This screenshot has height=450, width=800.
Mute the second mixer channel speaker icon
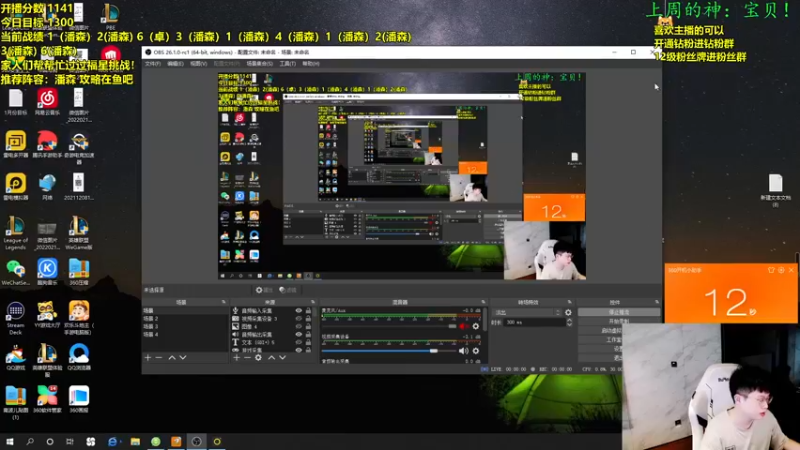click(x=463, y=351)
